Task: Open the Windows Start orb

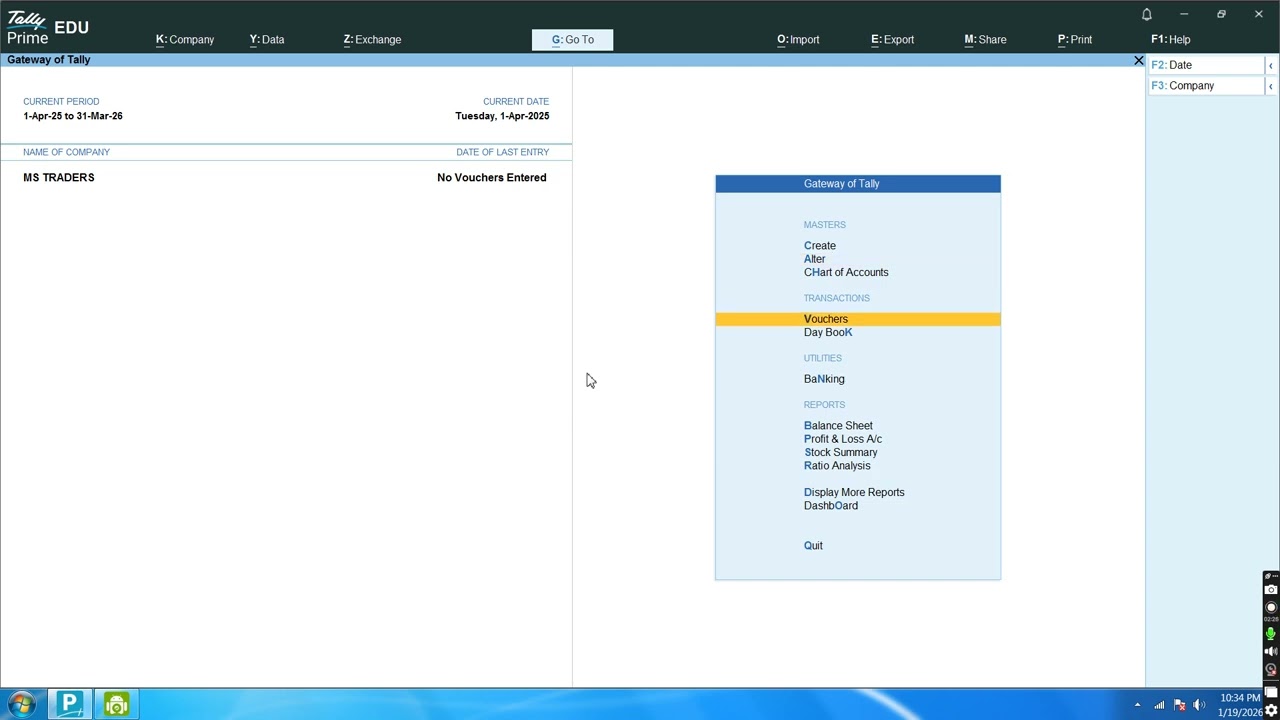Action: 21,704
